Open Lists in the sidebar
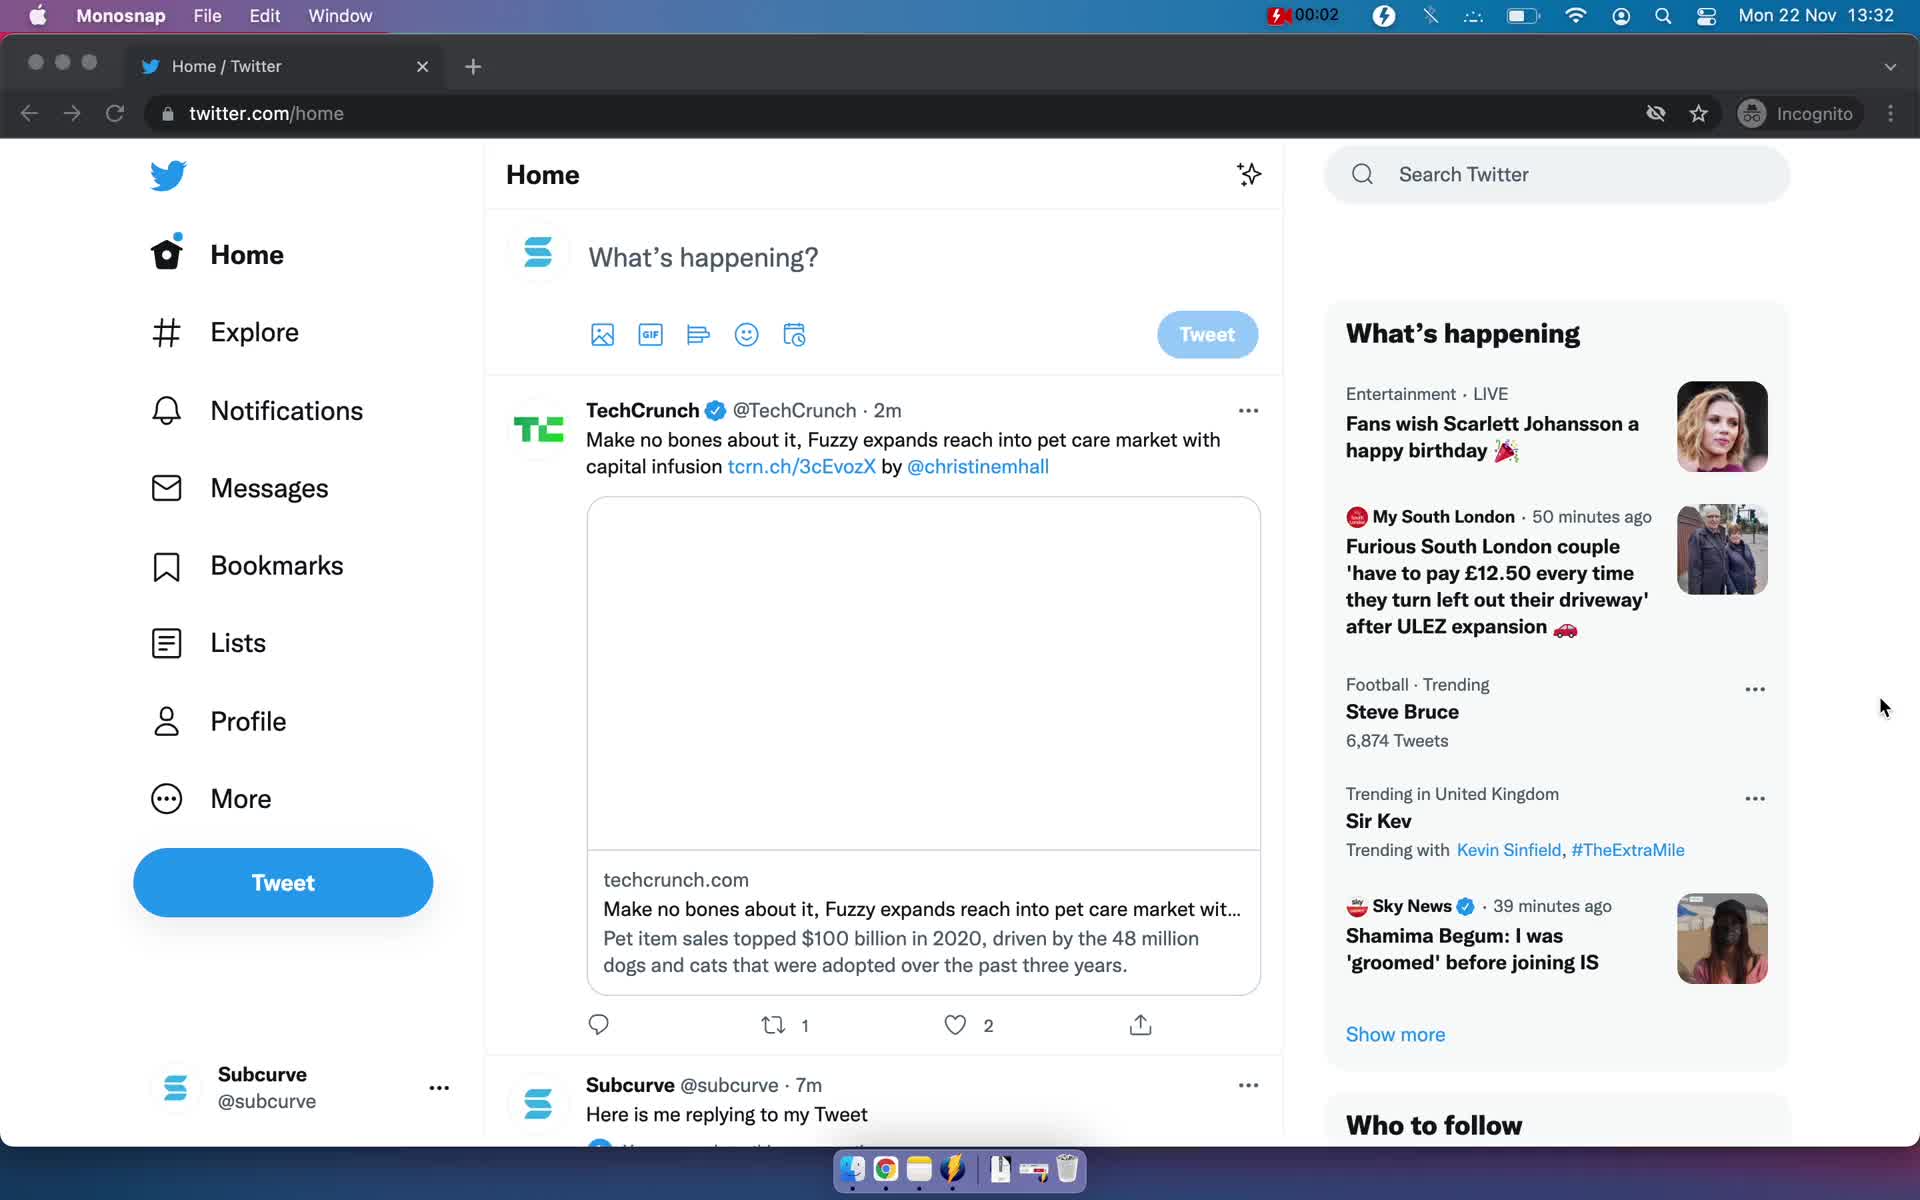This screenshot has height=1200, width=1920. [x=209, y=643]
